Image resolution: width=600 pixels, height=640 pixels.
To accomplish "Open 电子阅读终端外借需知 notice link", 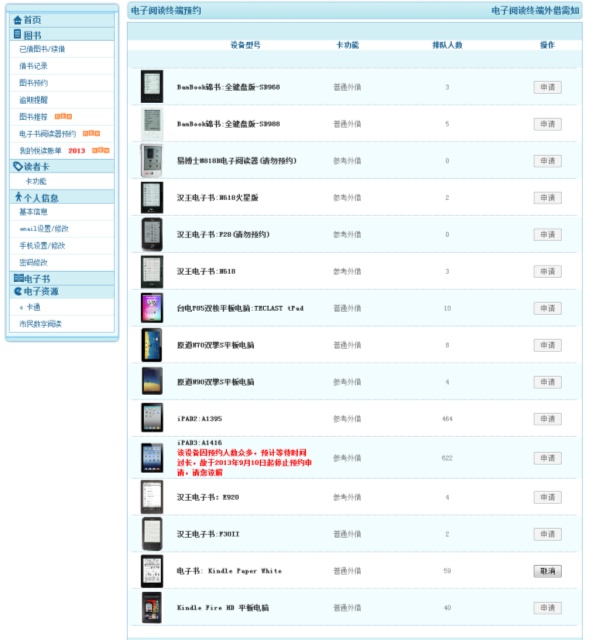I will tap(535, 10).
